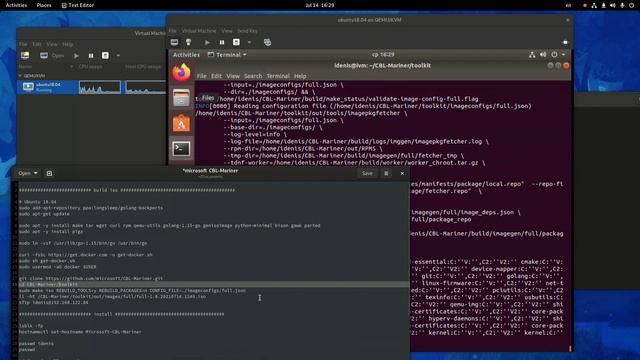Open the Text Editor app menu in top bar
This screenshot has width=640, height=360.
click(x=78, y=5)
